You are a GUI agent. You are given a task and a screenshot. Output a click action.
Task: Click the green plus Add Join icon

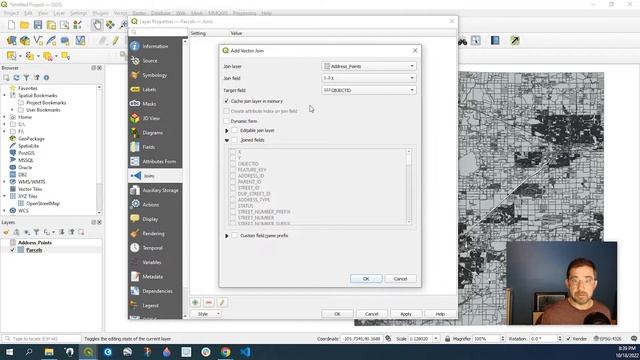click(x=195, y=302)
